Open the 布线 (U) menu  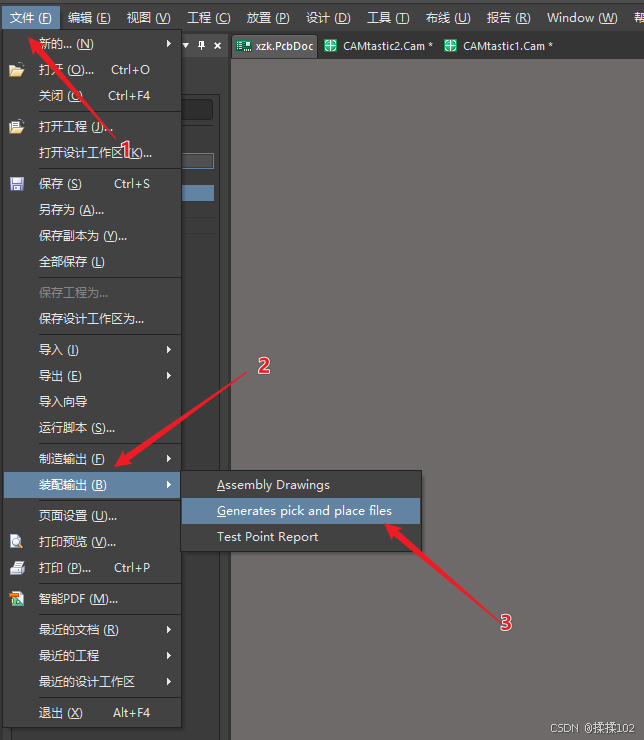(x=448, y=18)
